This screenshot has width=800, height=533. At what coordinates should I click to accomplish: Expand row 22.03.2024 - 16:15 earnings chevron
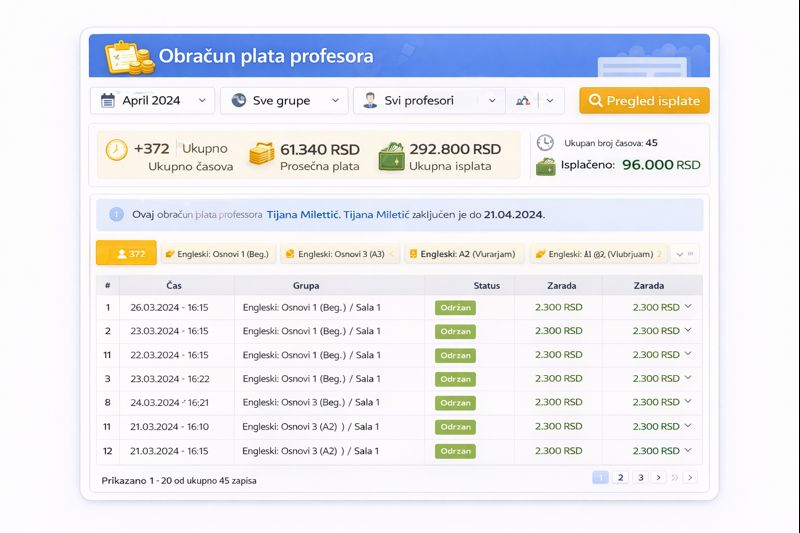(688, 354)
